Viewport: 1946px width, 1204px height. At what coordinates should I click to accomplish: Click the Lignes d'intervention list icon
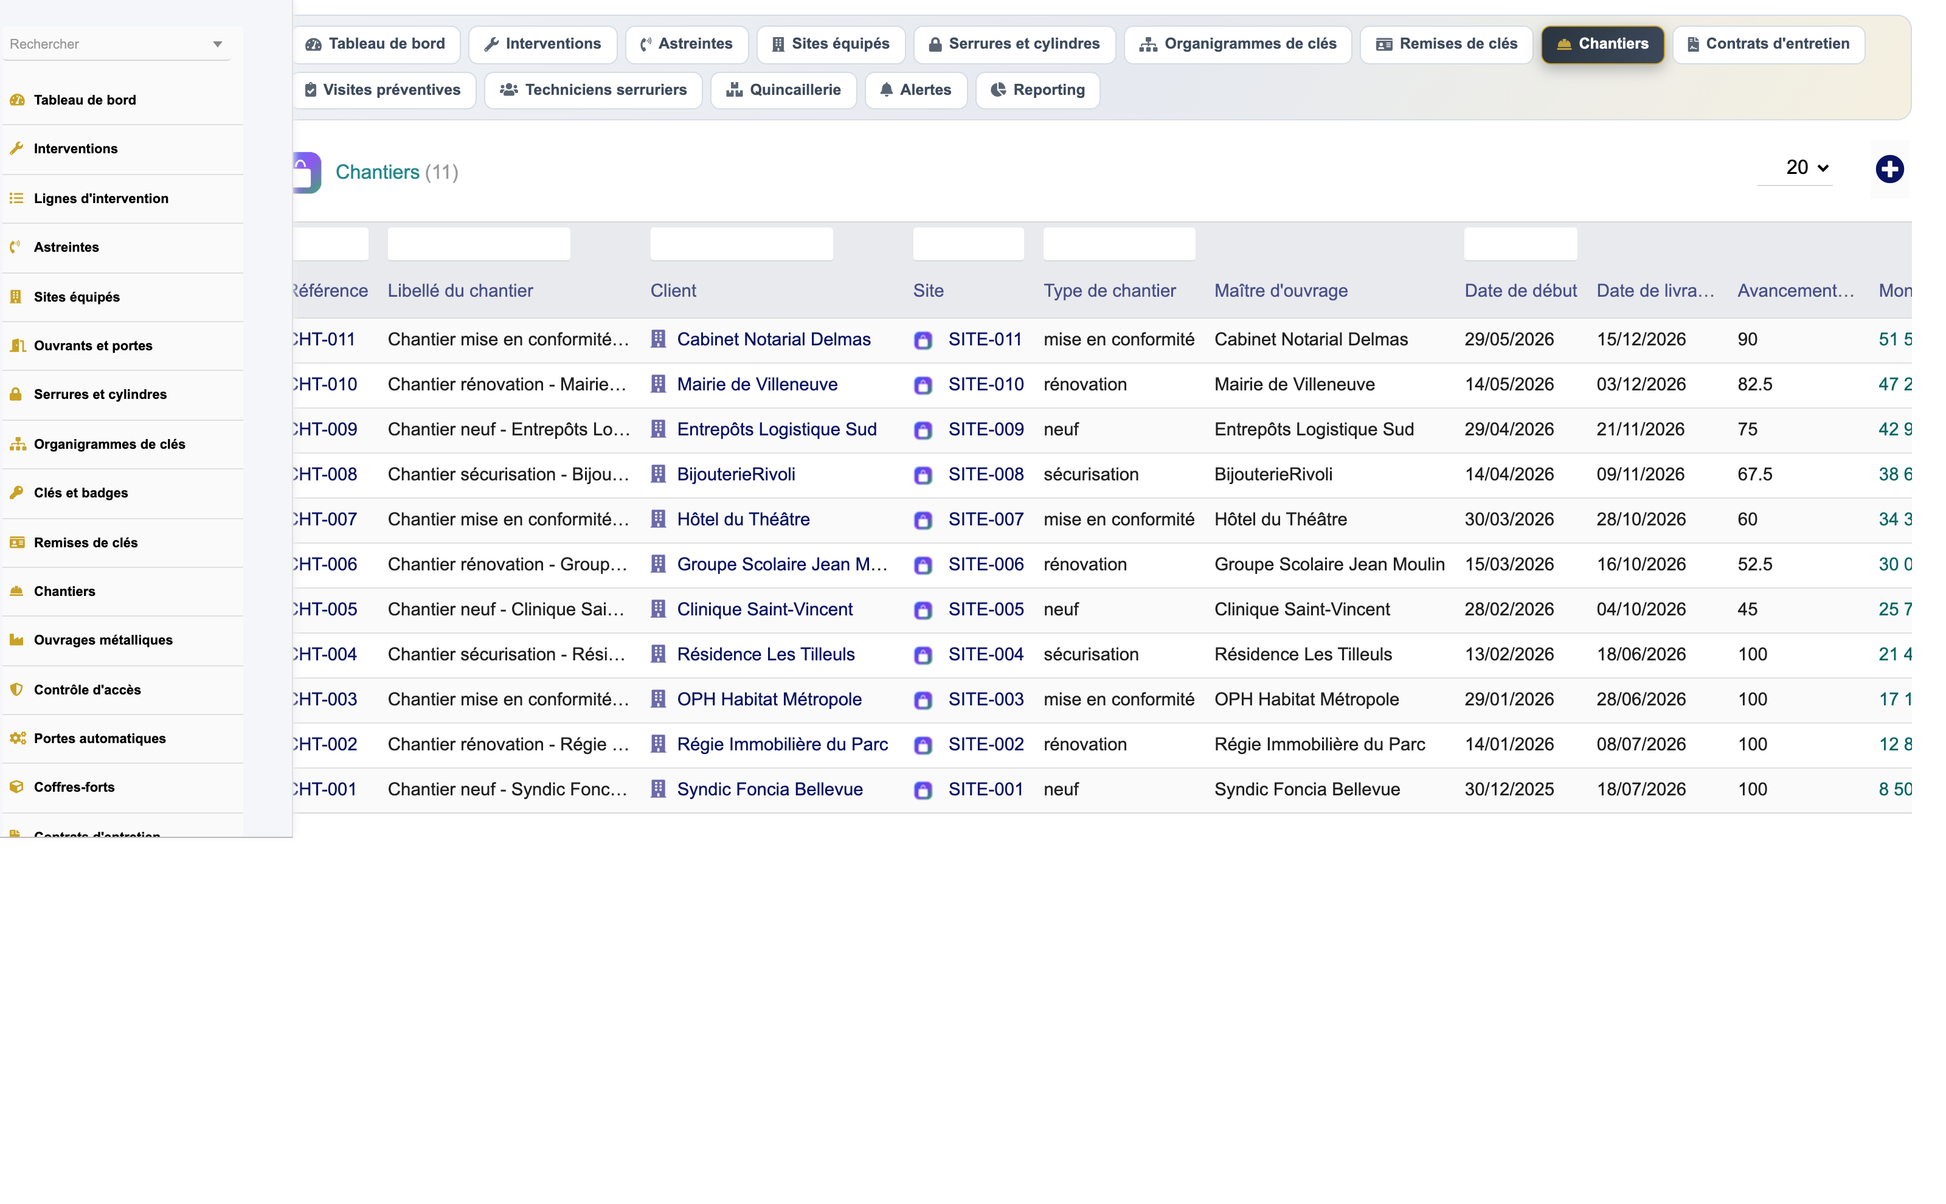[17, 199]
